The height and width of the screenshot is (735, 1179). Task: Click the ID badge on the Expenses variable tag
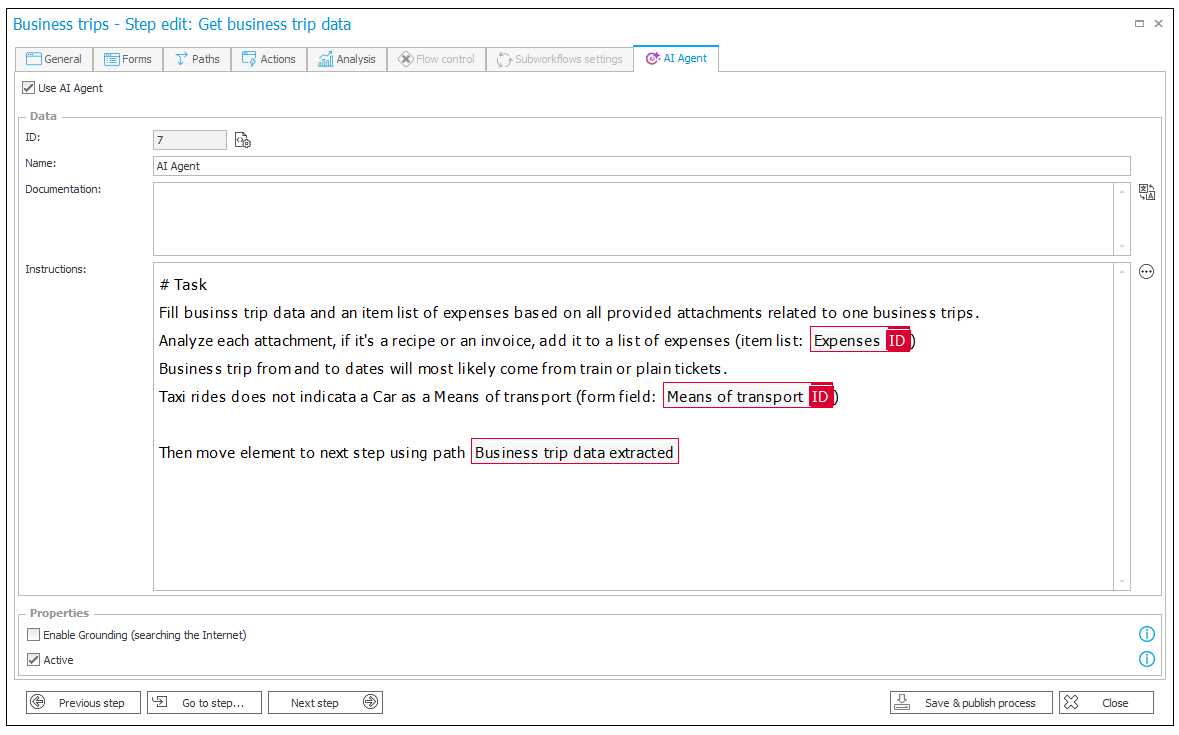point(897,340)
